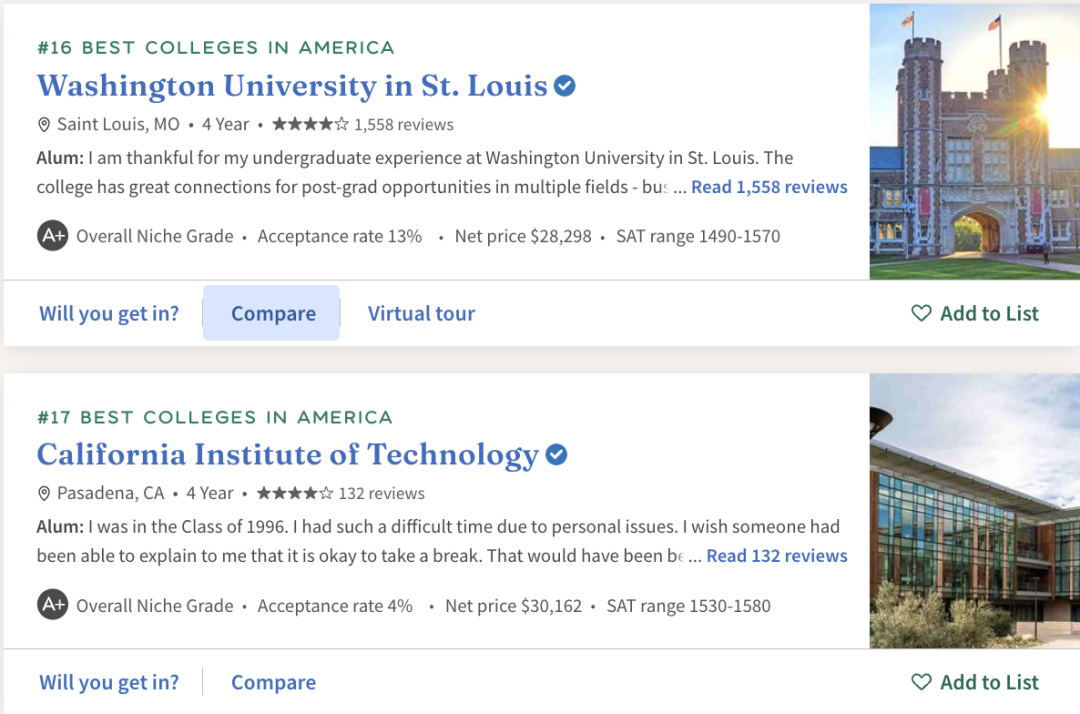The image size is (1080, 714).
Task: Read 1,558 reviews for Washington University
Action: coord(769,187)
